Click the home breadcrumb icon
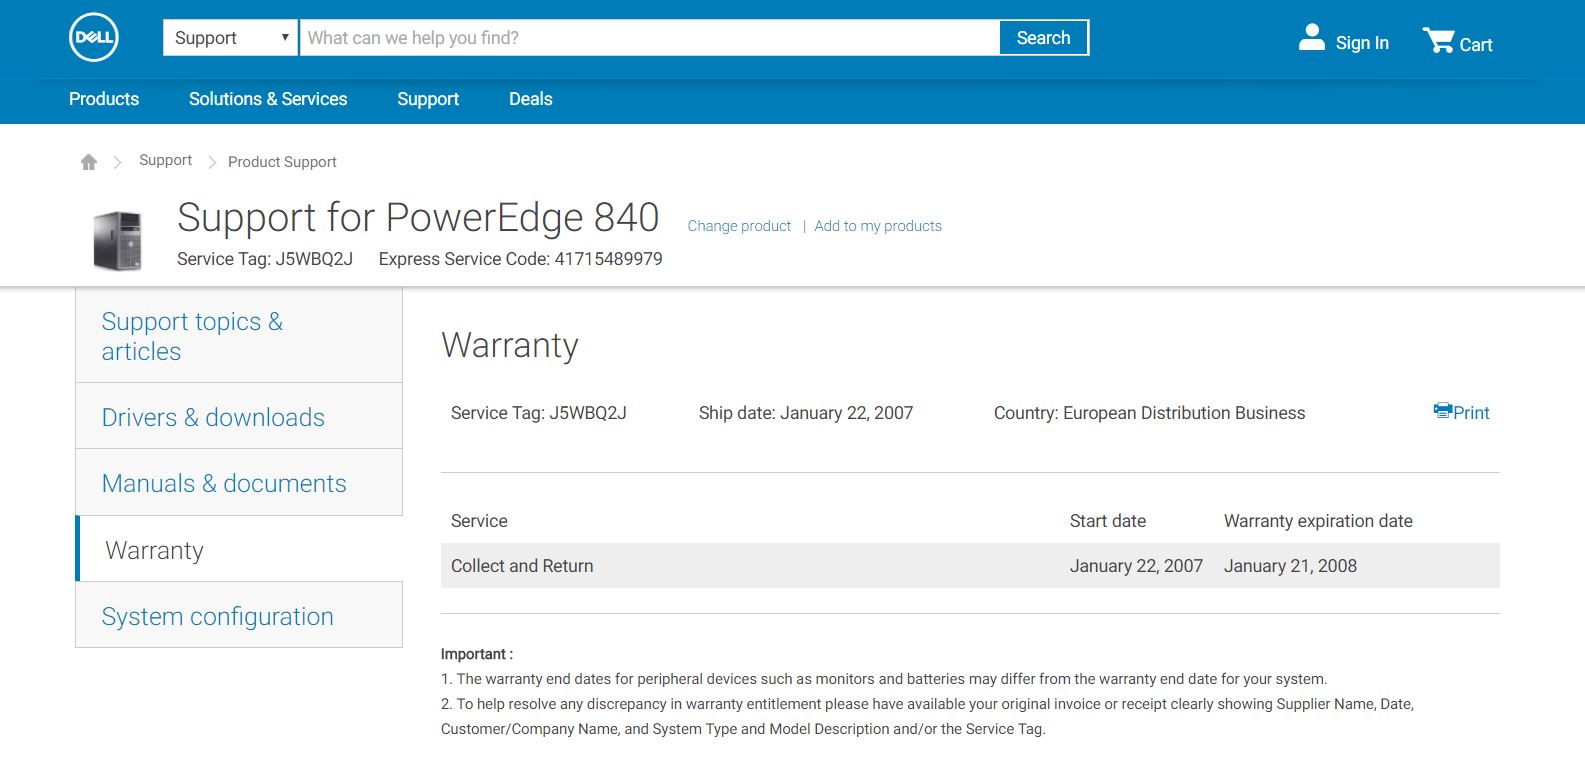 click(x=89, y=162)
